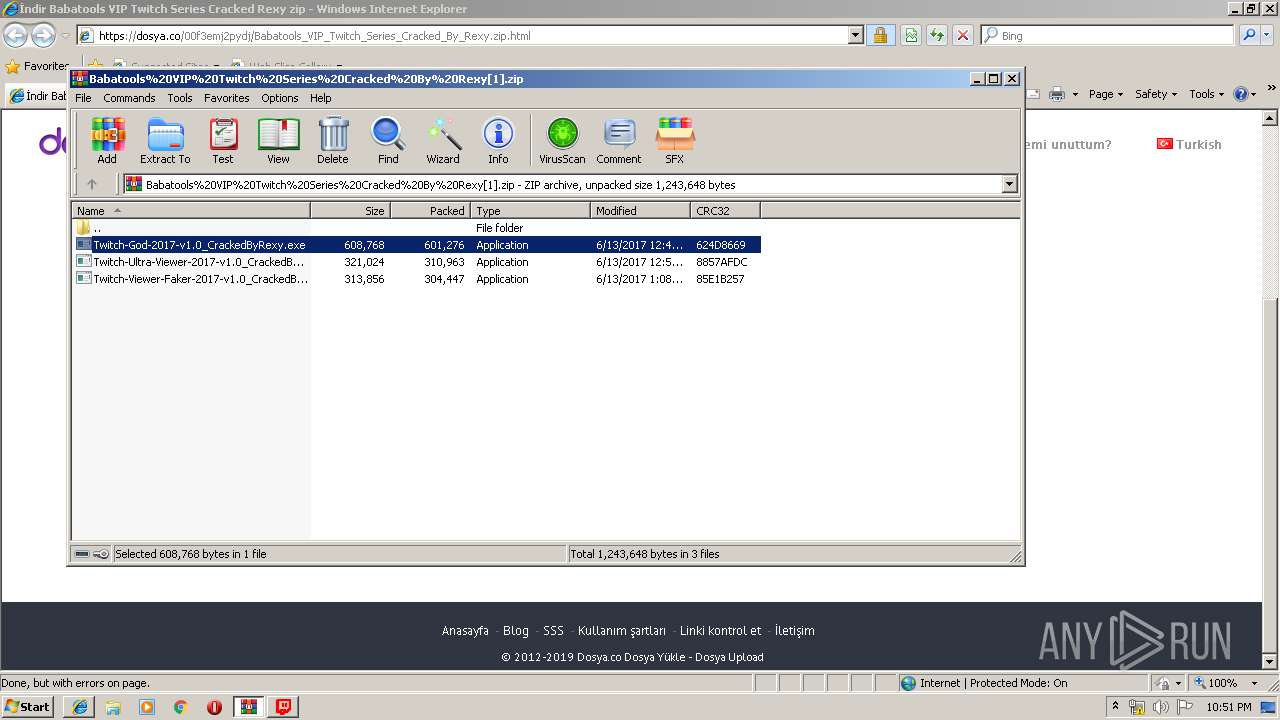
Task: Click the IE Back navigation button
Action: [x=15, y=35]
